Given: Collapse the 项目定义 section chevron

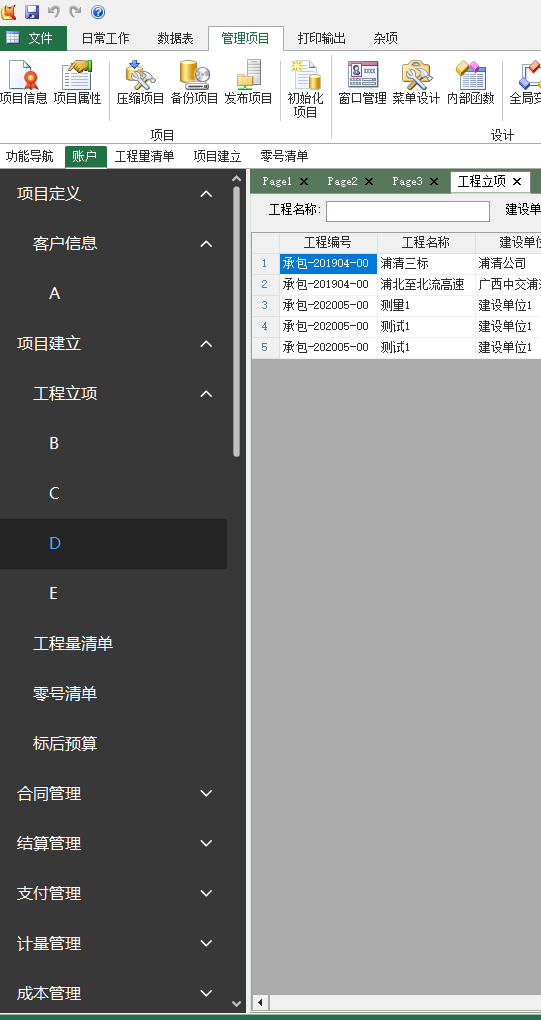Looking at the screenshot, I should (x=206, y=194).
